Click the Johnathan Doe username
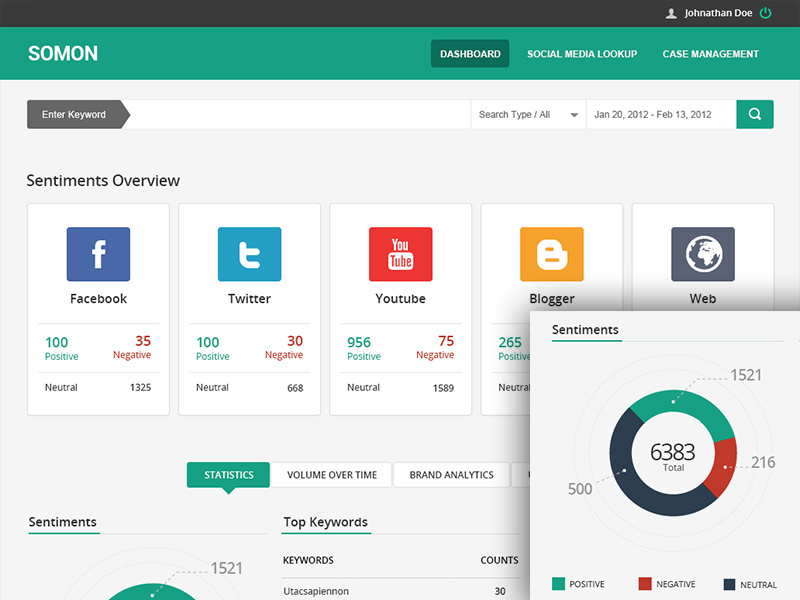Screen dimensions: 800x600 click(718, 13)
